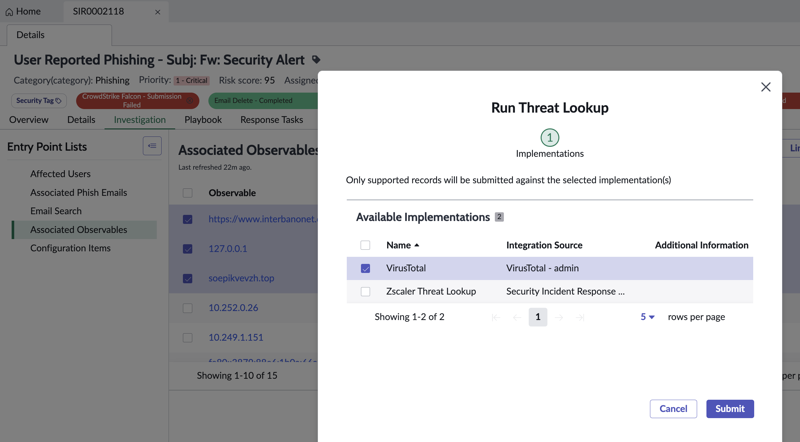800x442 pixels.
Task: Select the SIR0002118 record tab
Action: coord(98,11)
